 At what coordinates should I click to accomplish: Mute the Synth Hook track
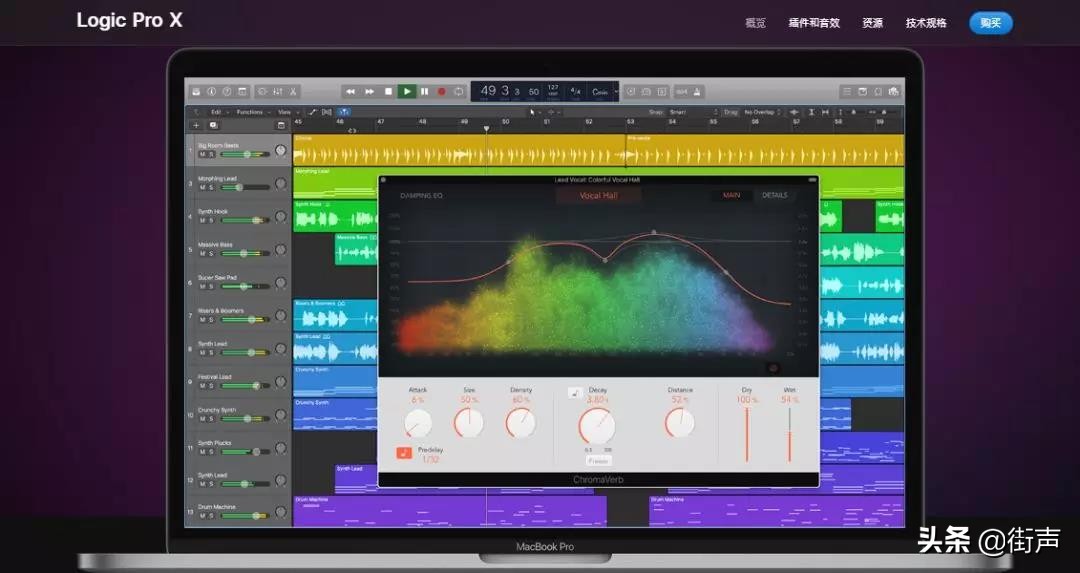pyautogui.click(x=202, y=220)
